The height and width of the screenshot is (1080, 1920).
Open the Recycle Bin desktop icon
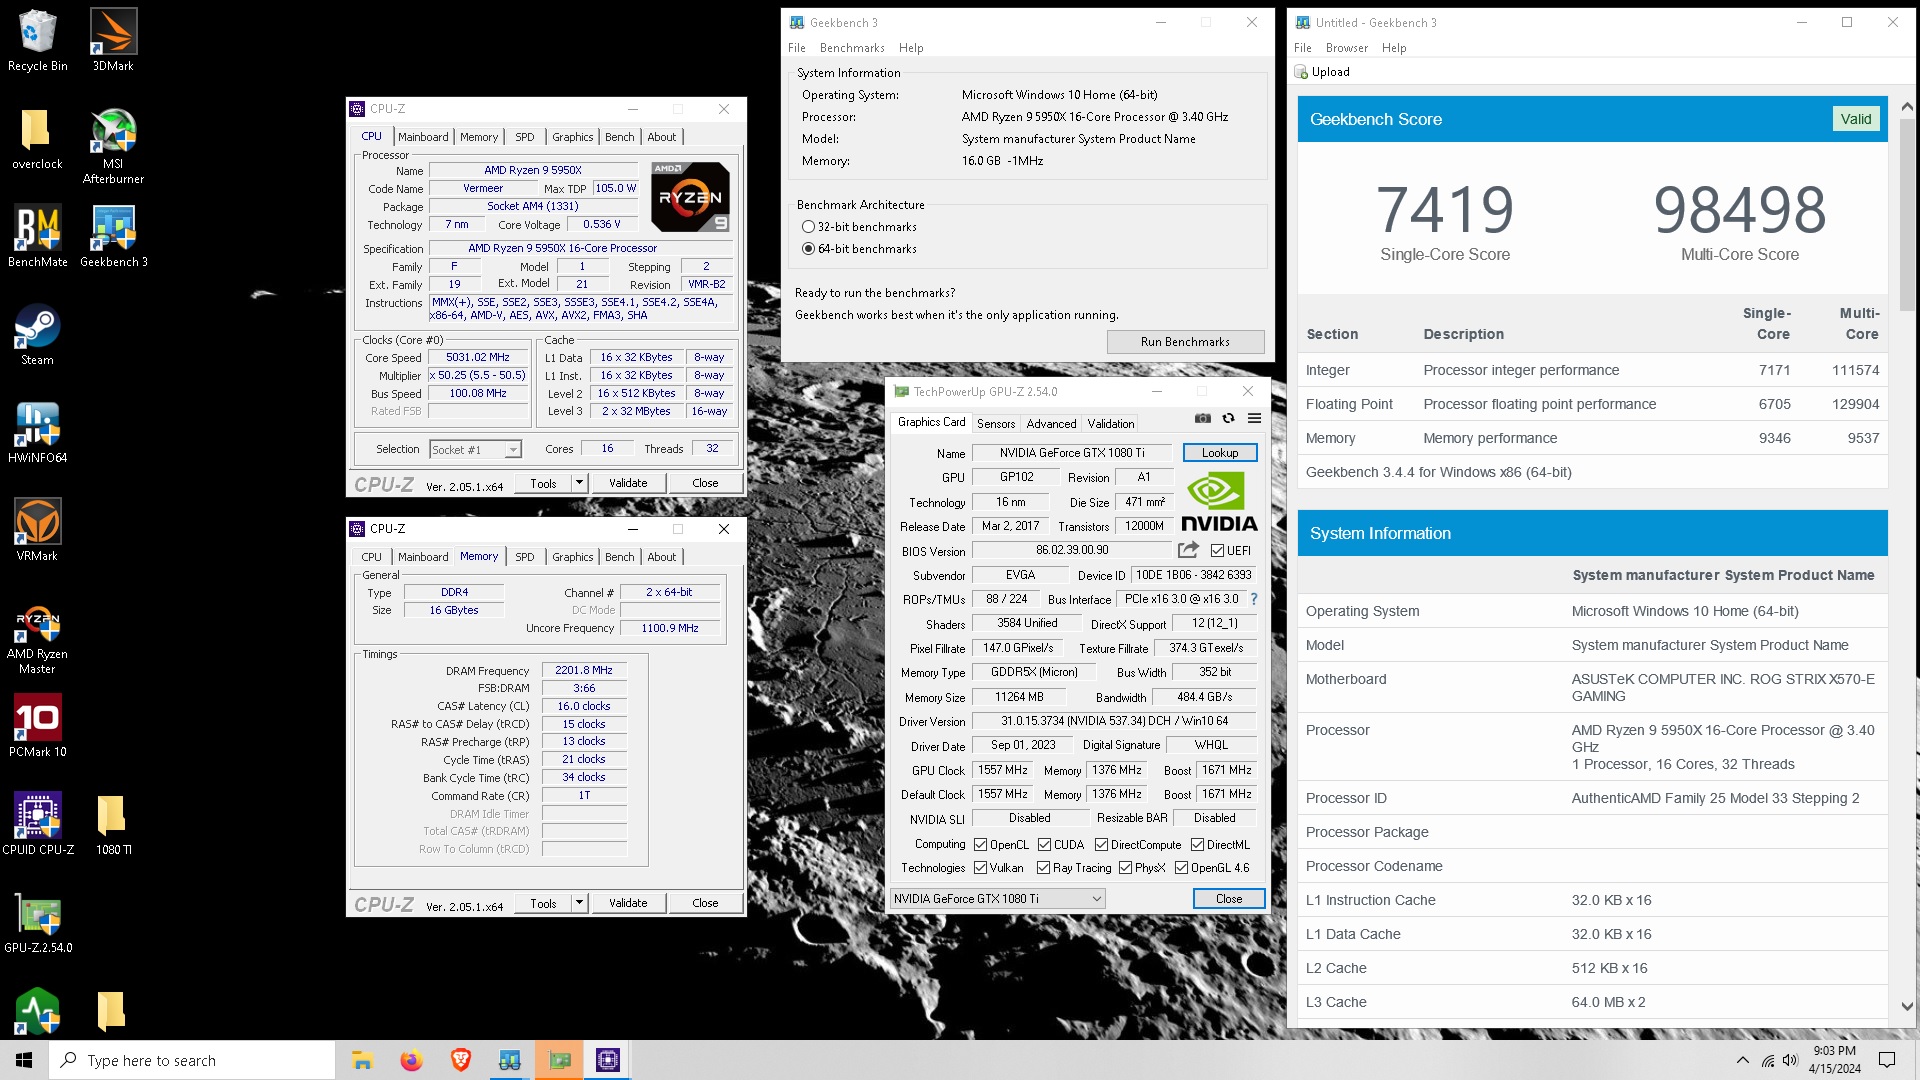click(x=37, y=40)
